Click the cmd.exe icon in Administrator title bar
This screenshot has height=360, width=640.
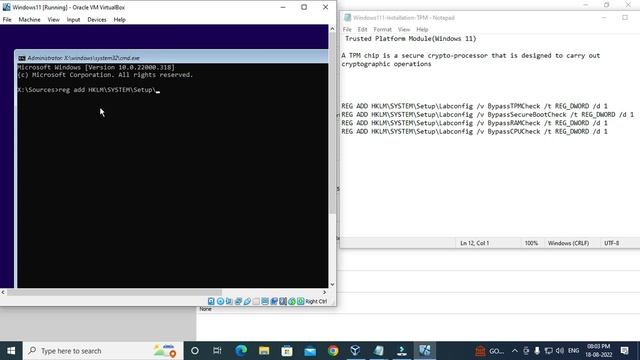click(x=22, y=58)
